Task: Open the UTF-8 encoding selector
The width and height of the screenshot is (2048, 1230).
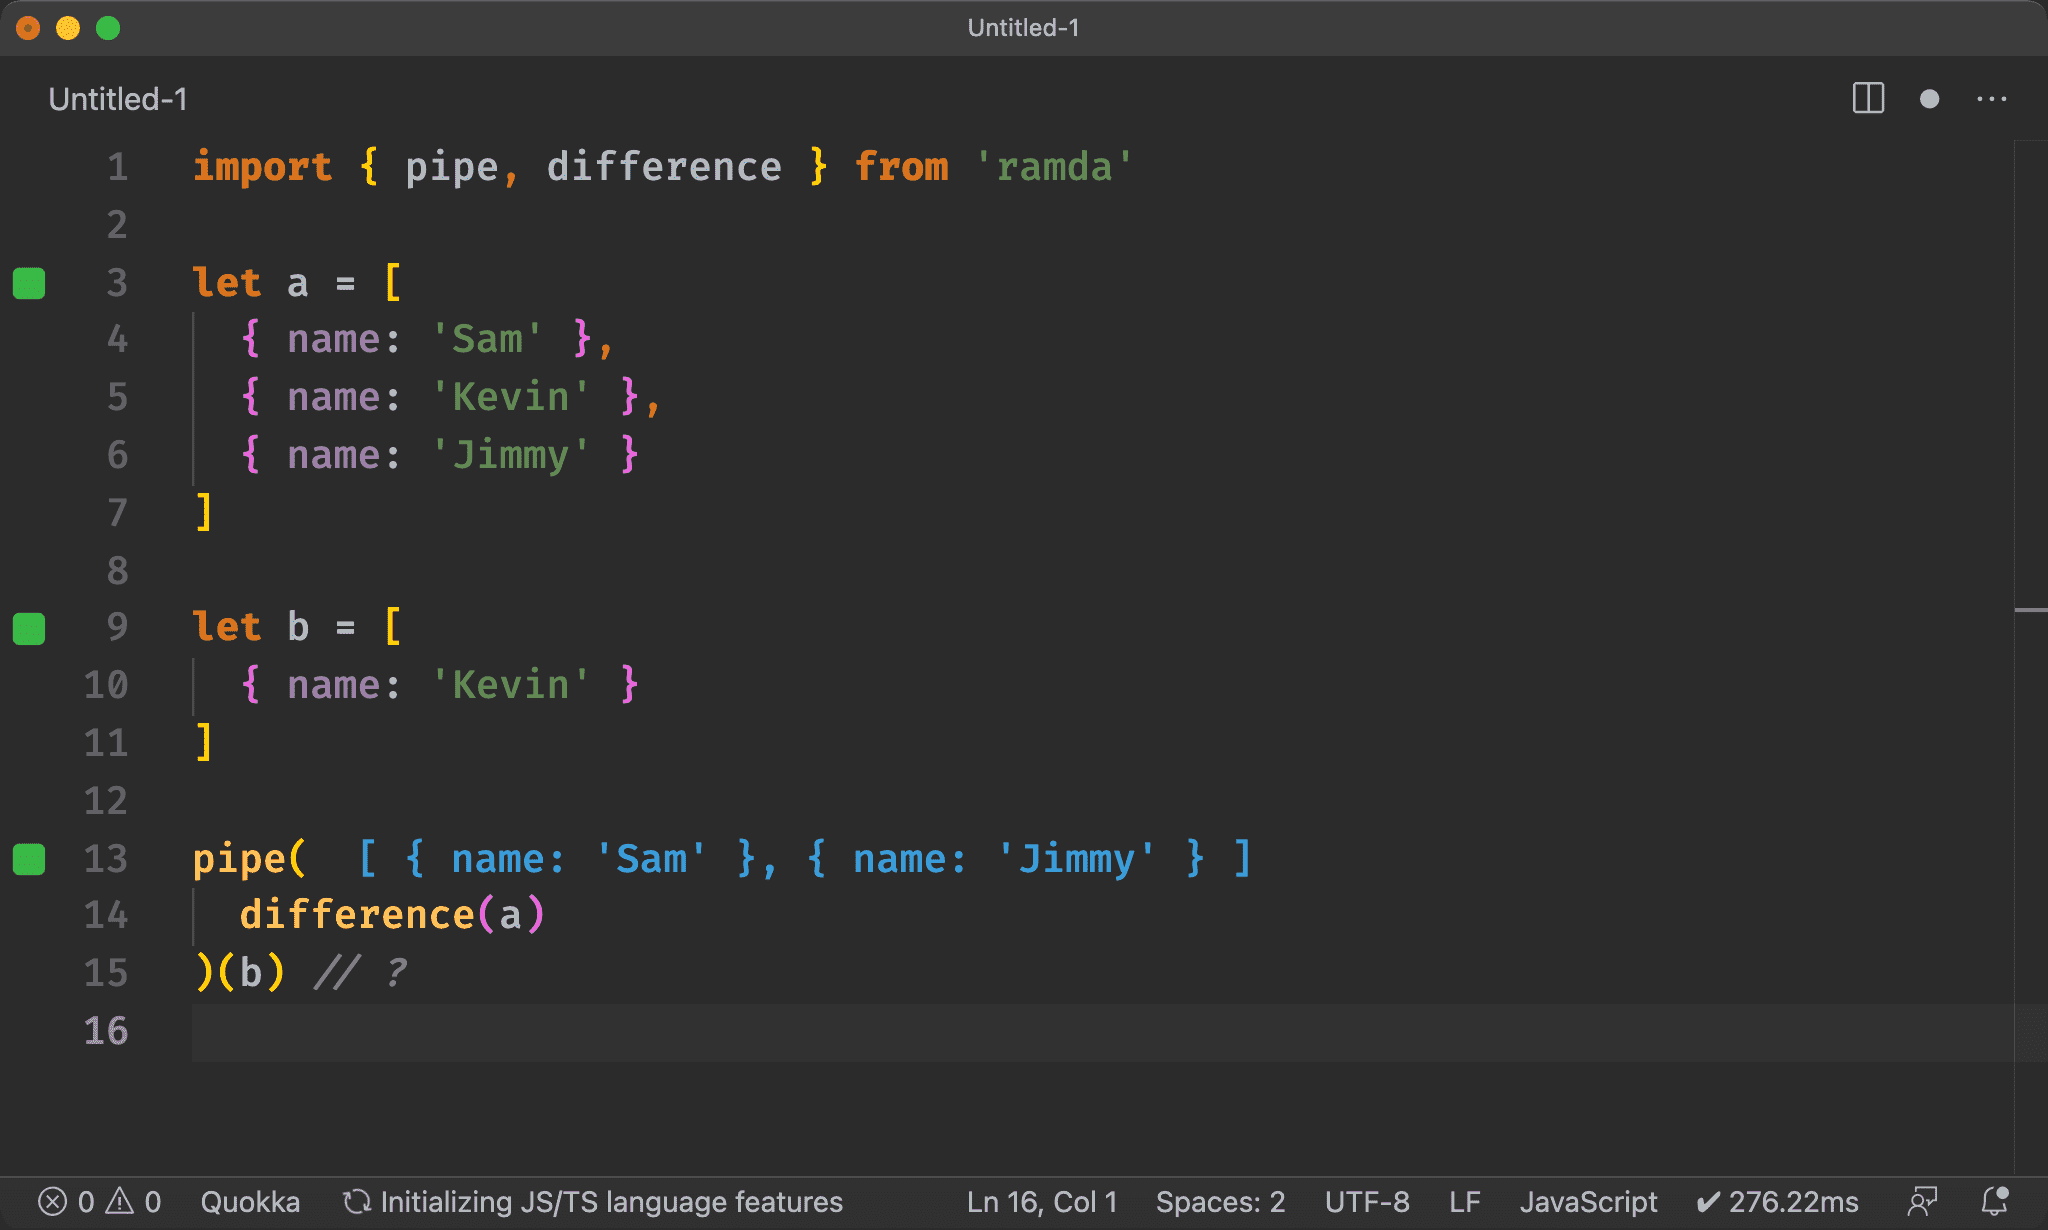Action: pos(1367,1201)
